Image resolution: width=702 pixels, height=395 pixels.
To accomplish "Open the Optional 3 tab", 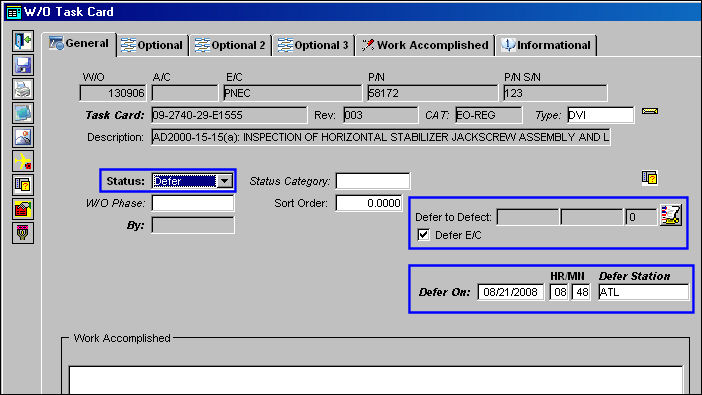I will click(x=313, y=45).
